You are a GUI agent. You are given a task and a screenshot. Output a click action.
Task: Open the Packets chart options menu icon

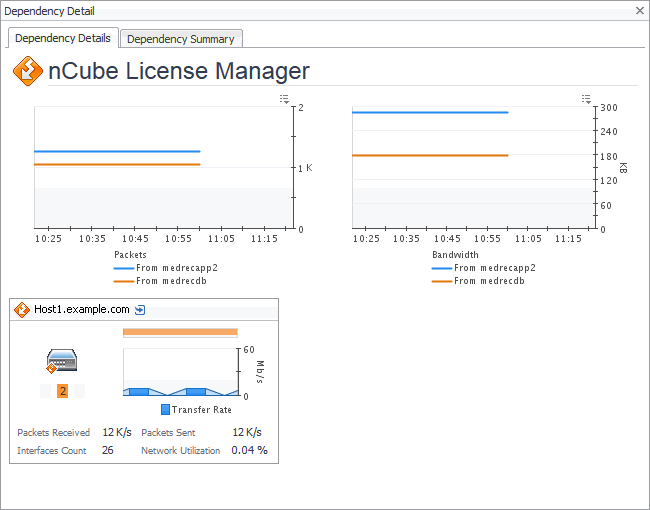tap(285, 99)
